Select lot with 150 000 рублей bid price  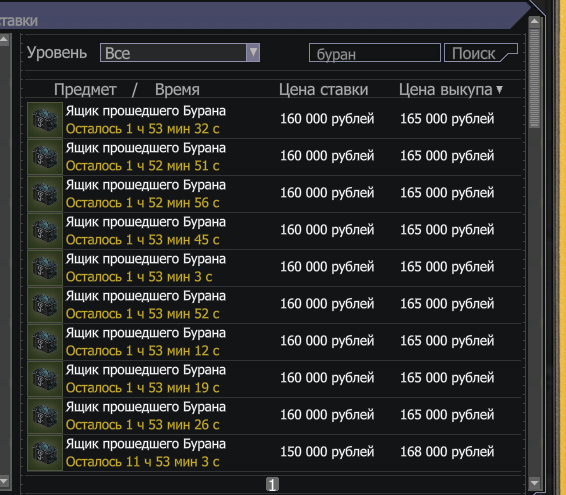tap(275, 453)
